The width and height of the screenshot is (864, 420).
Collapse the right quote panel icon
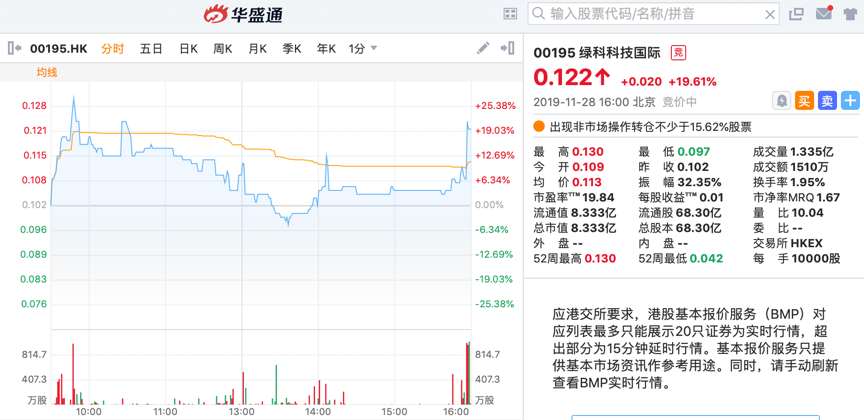tap(507, 48)
